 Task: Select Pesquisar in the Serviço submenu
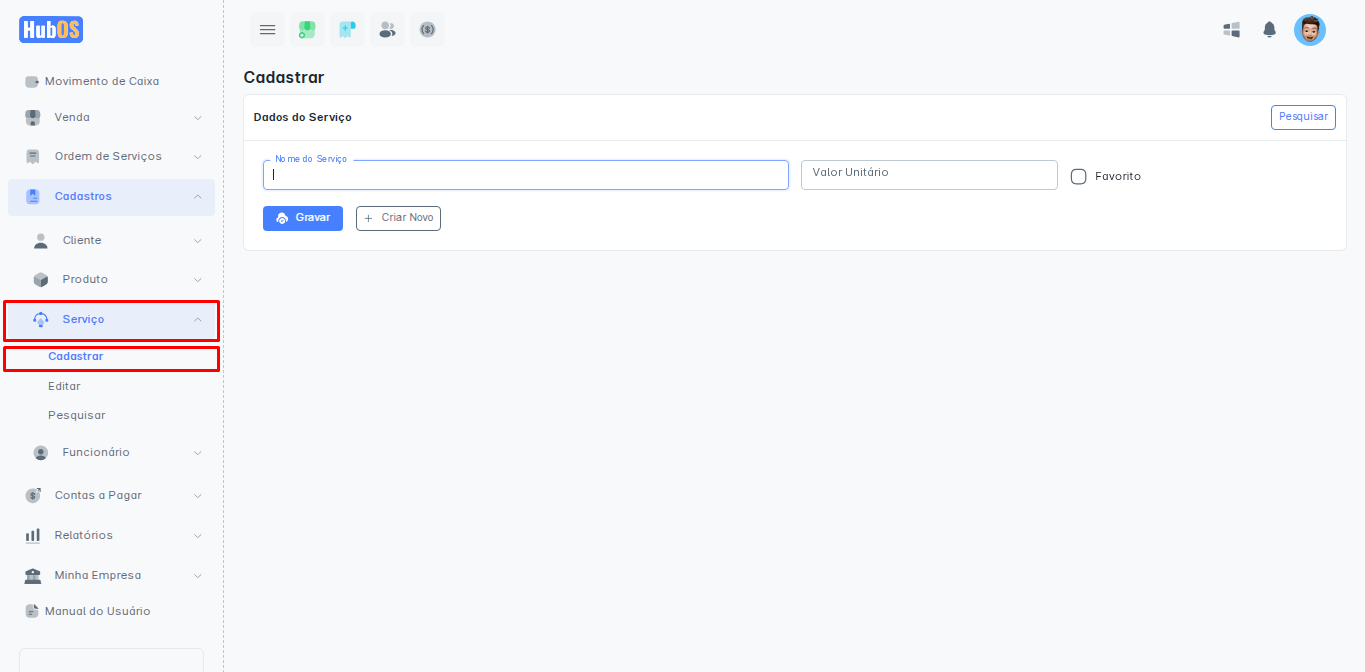[x=76, y=415]
